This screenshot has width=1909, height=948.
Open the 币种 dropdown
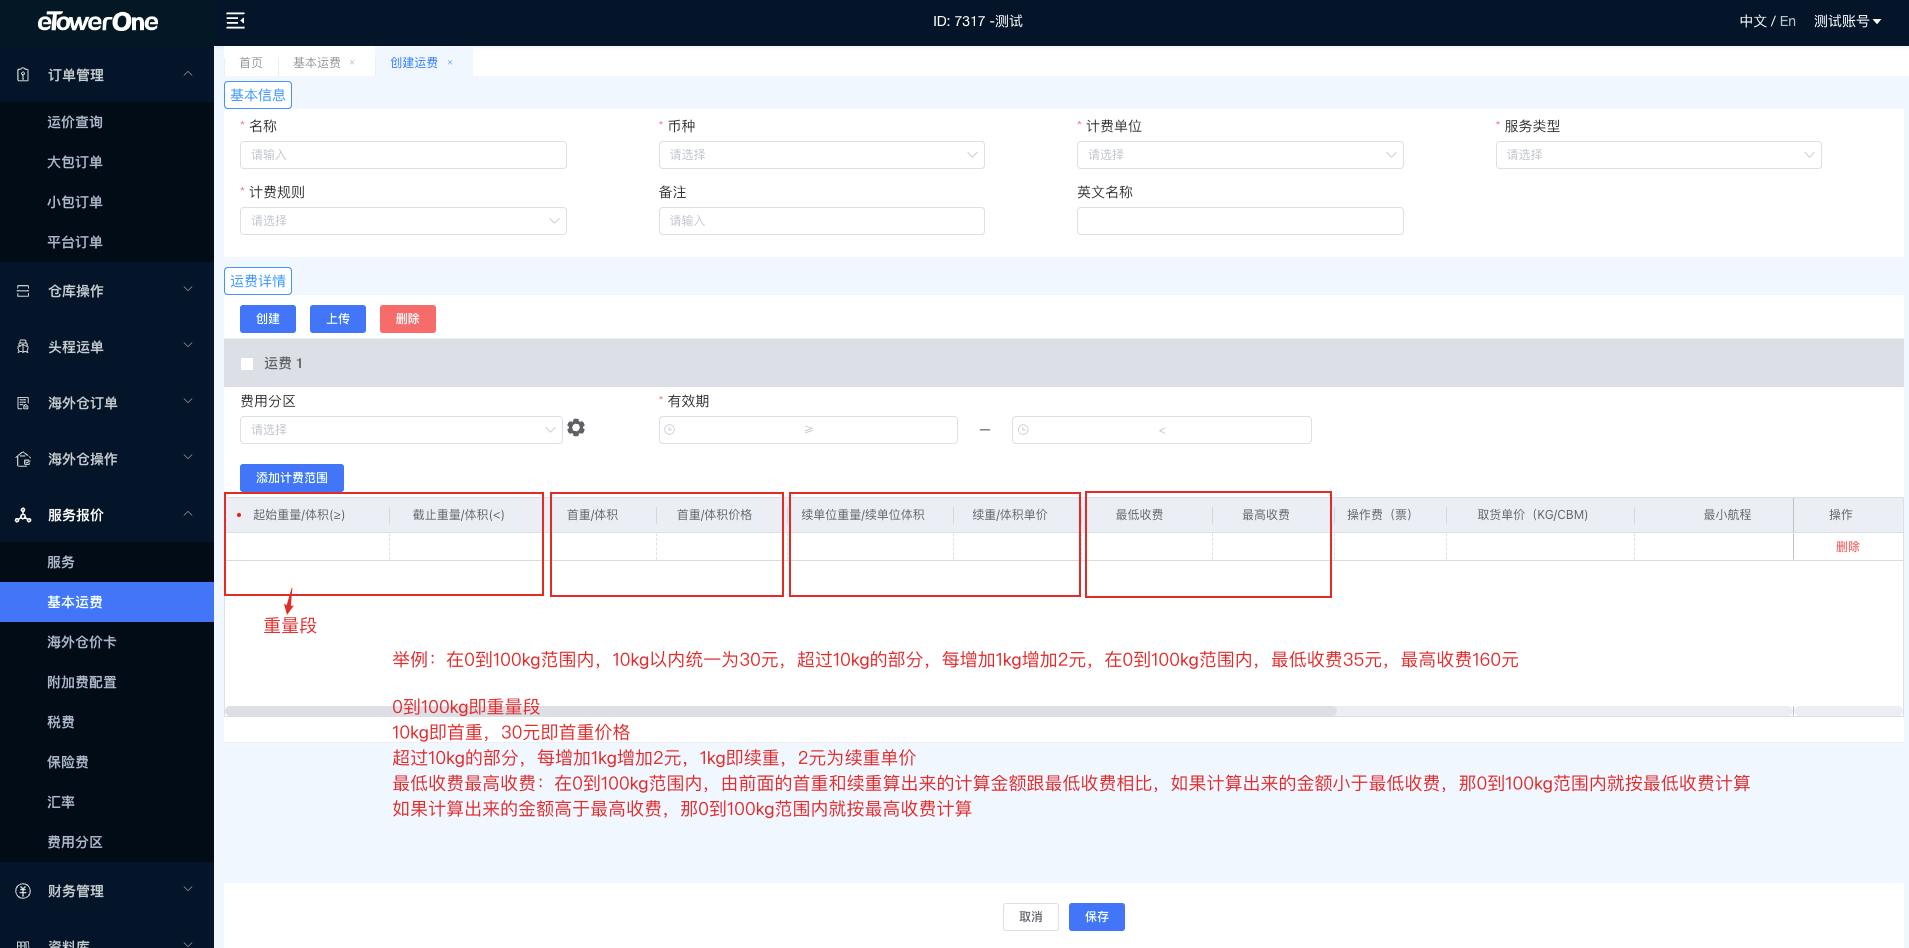[x=821, y=155]
